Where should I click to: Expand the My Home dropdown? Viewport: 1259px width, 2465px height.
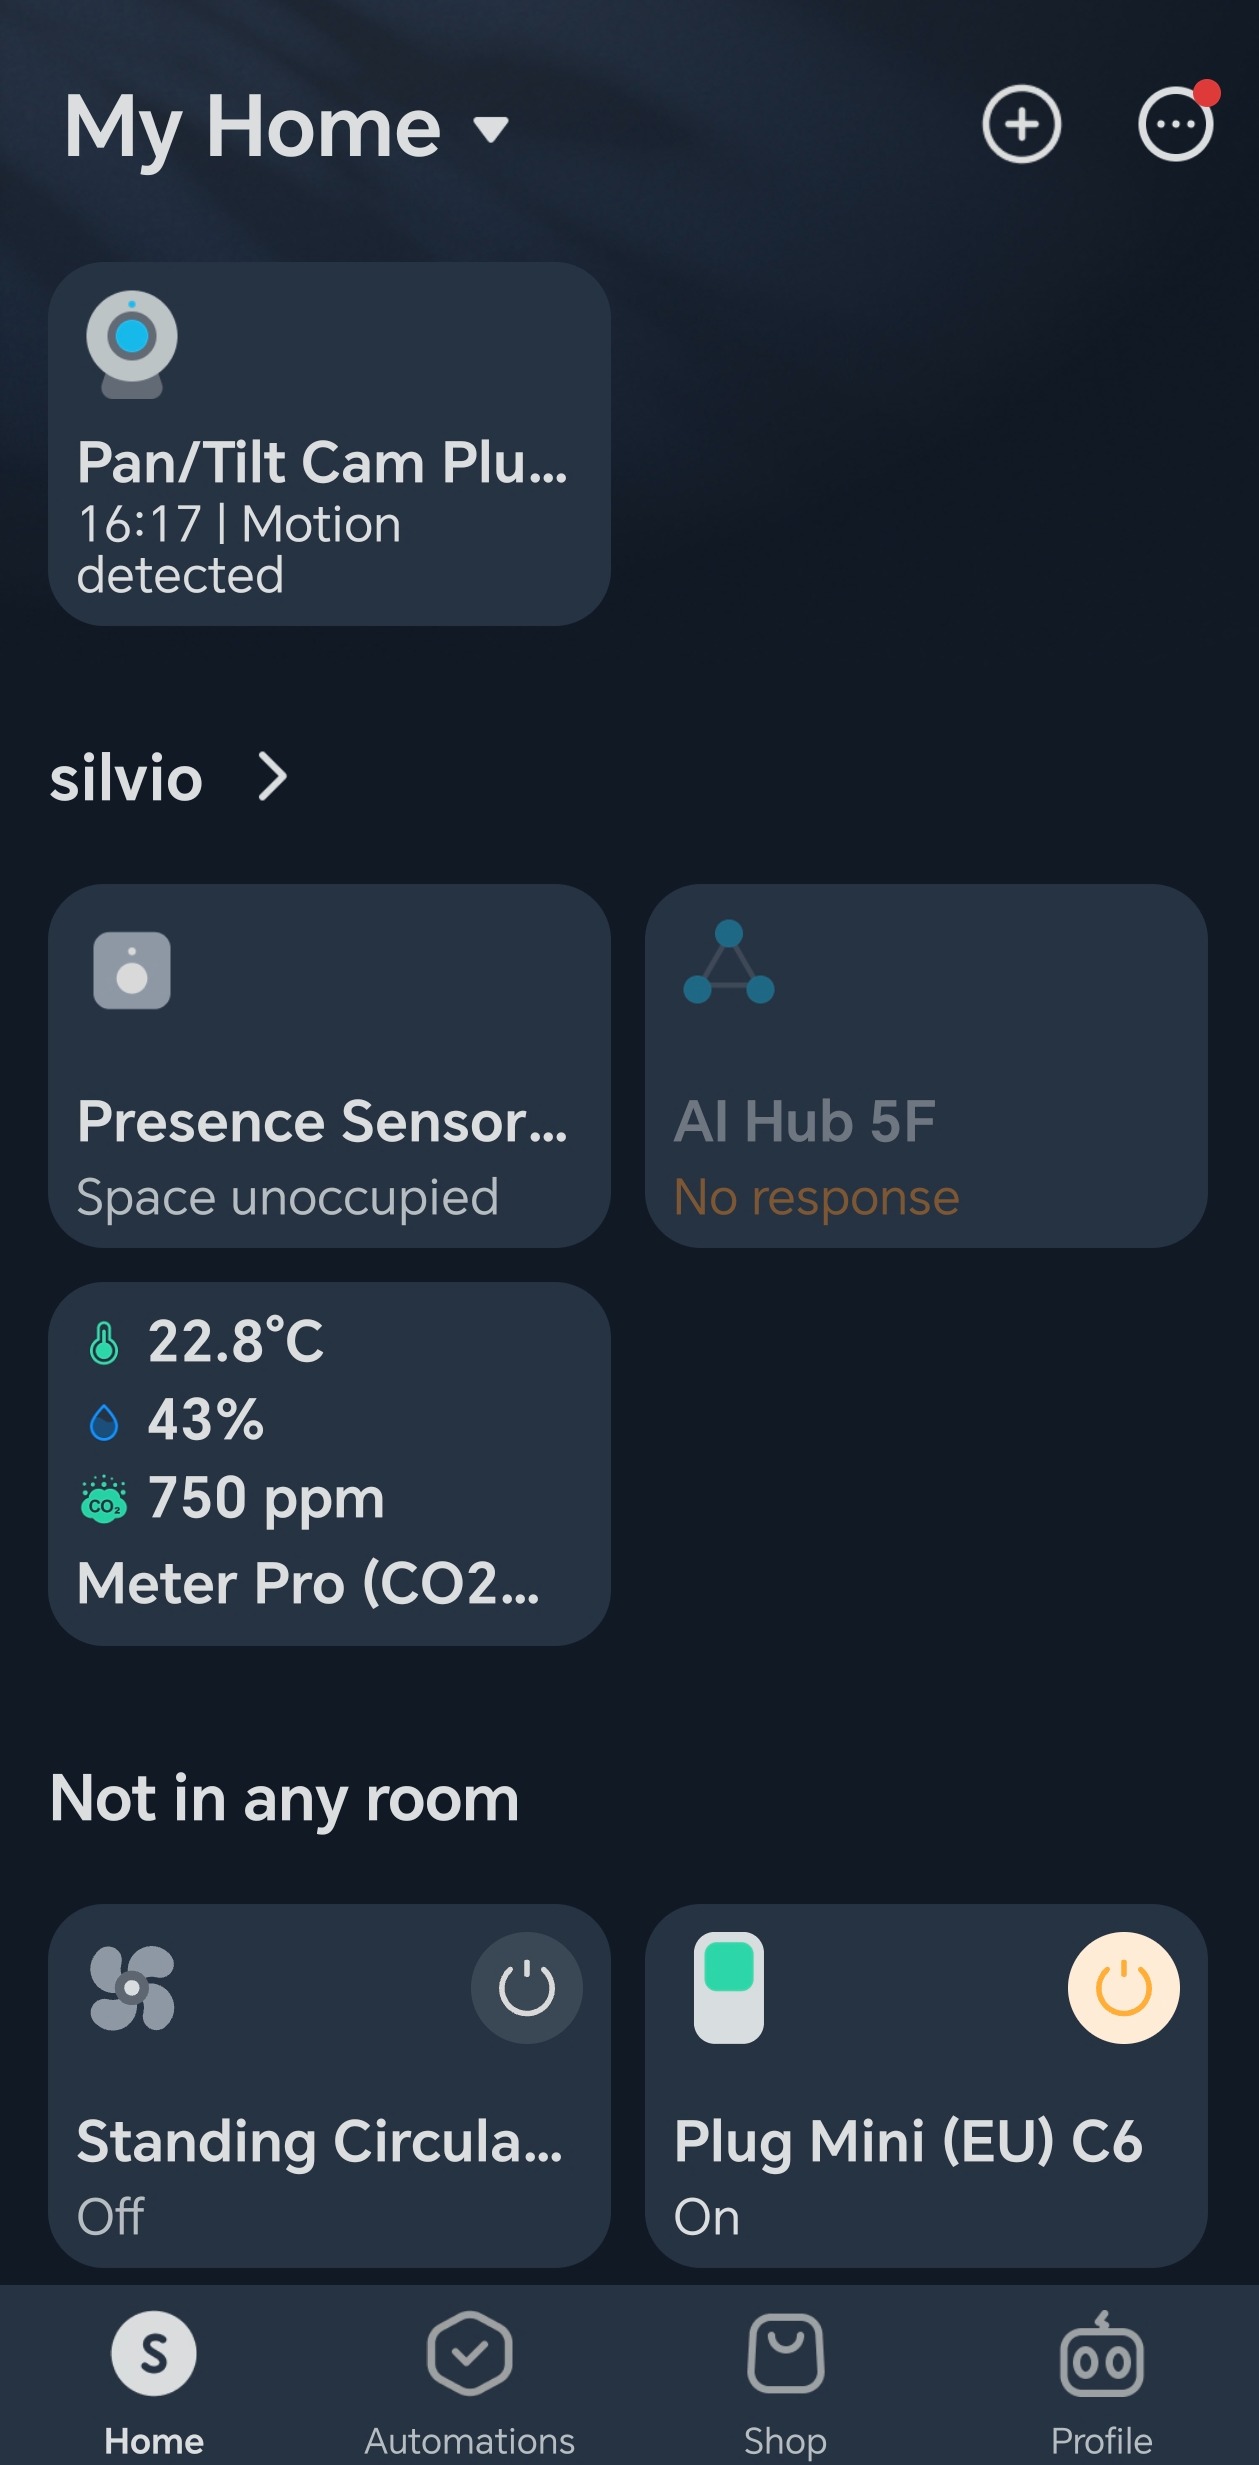tap(490, 129)
